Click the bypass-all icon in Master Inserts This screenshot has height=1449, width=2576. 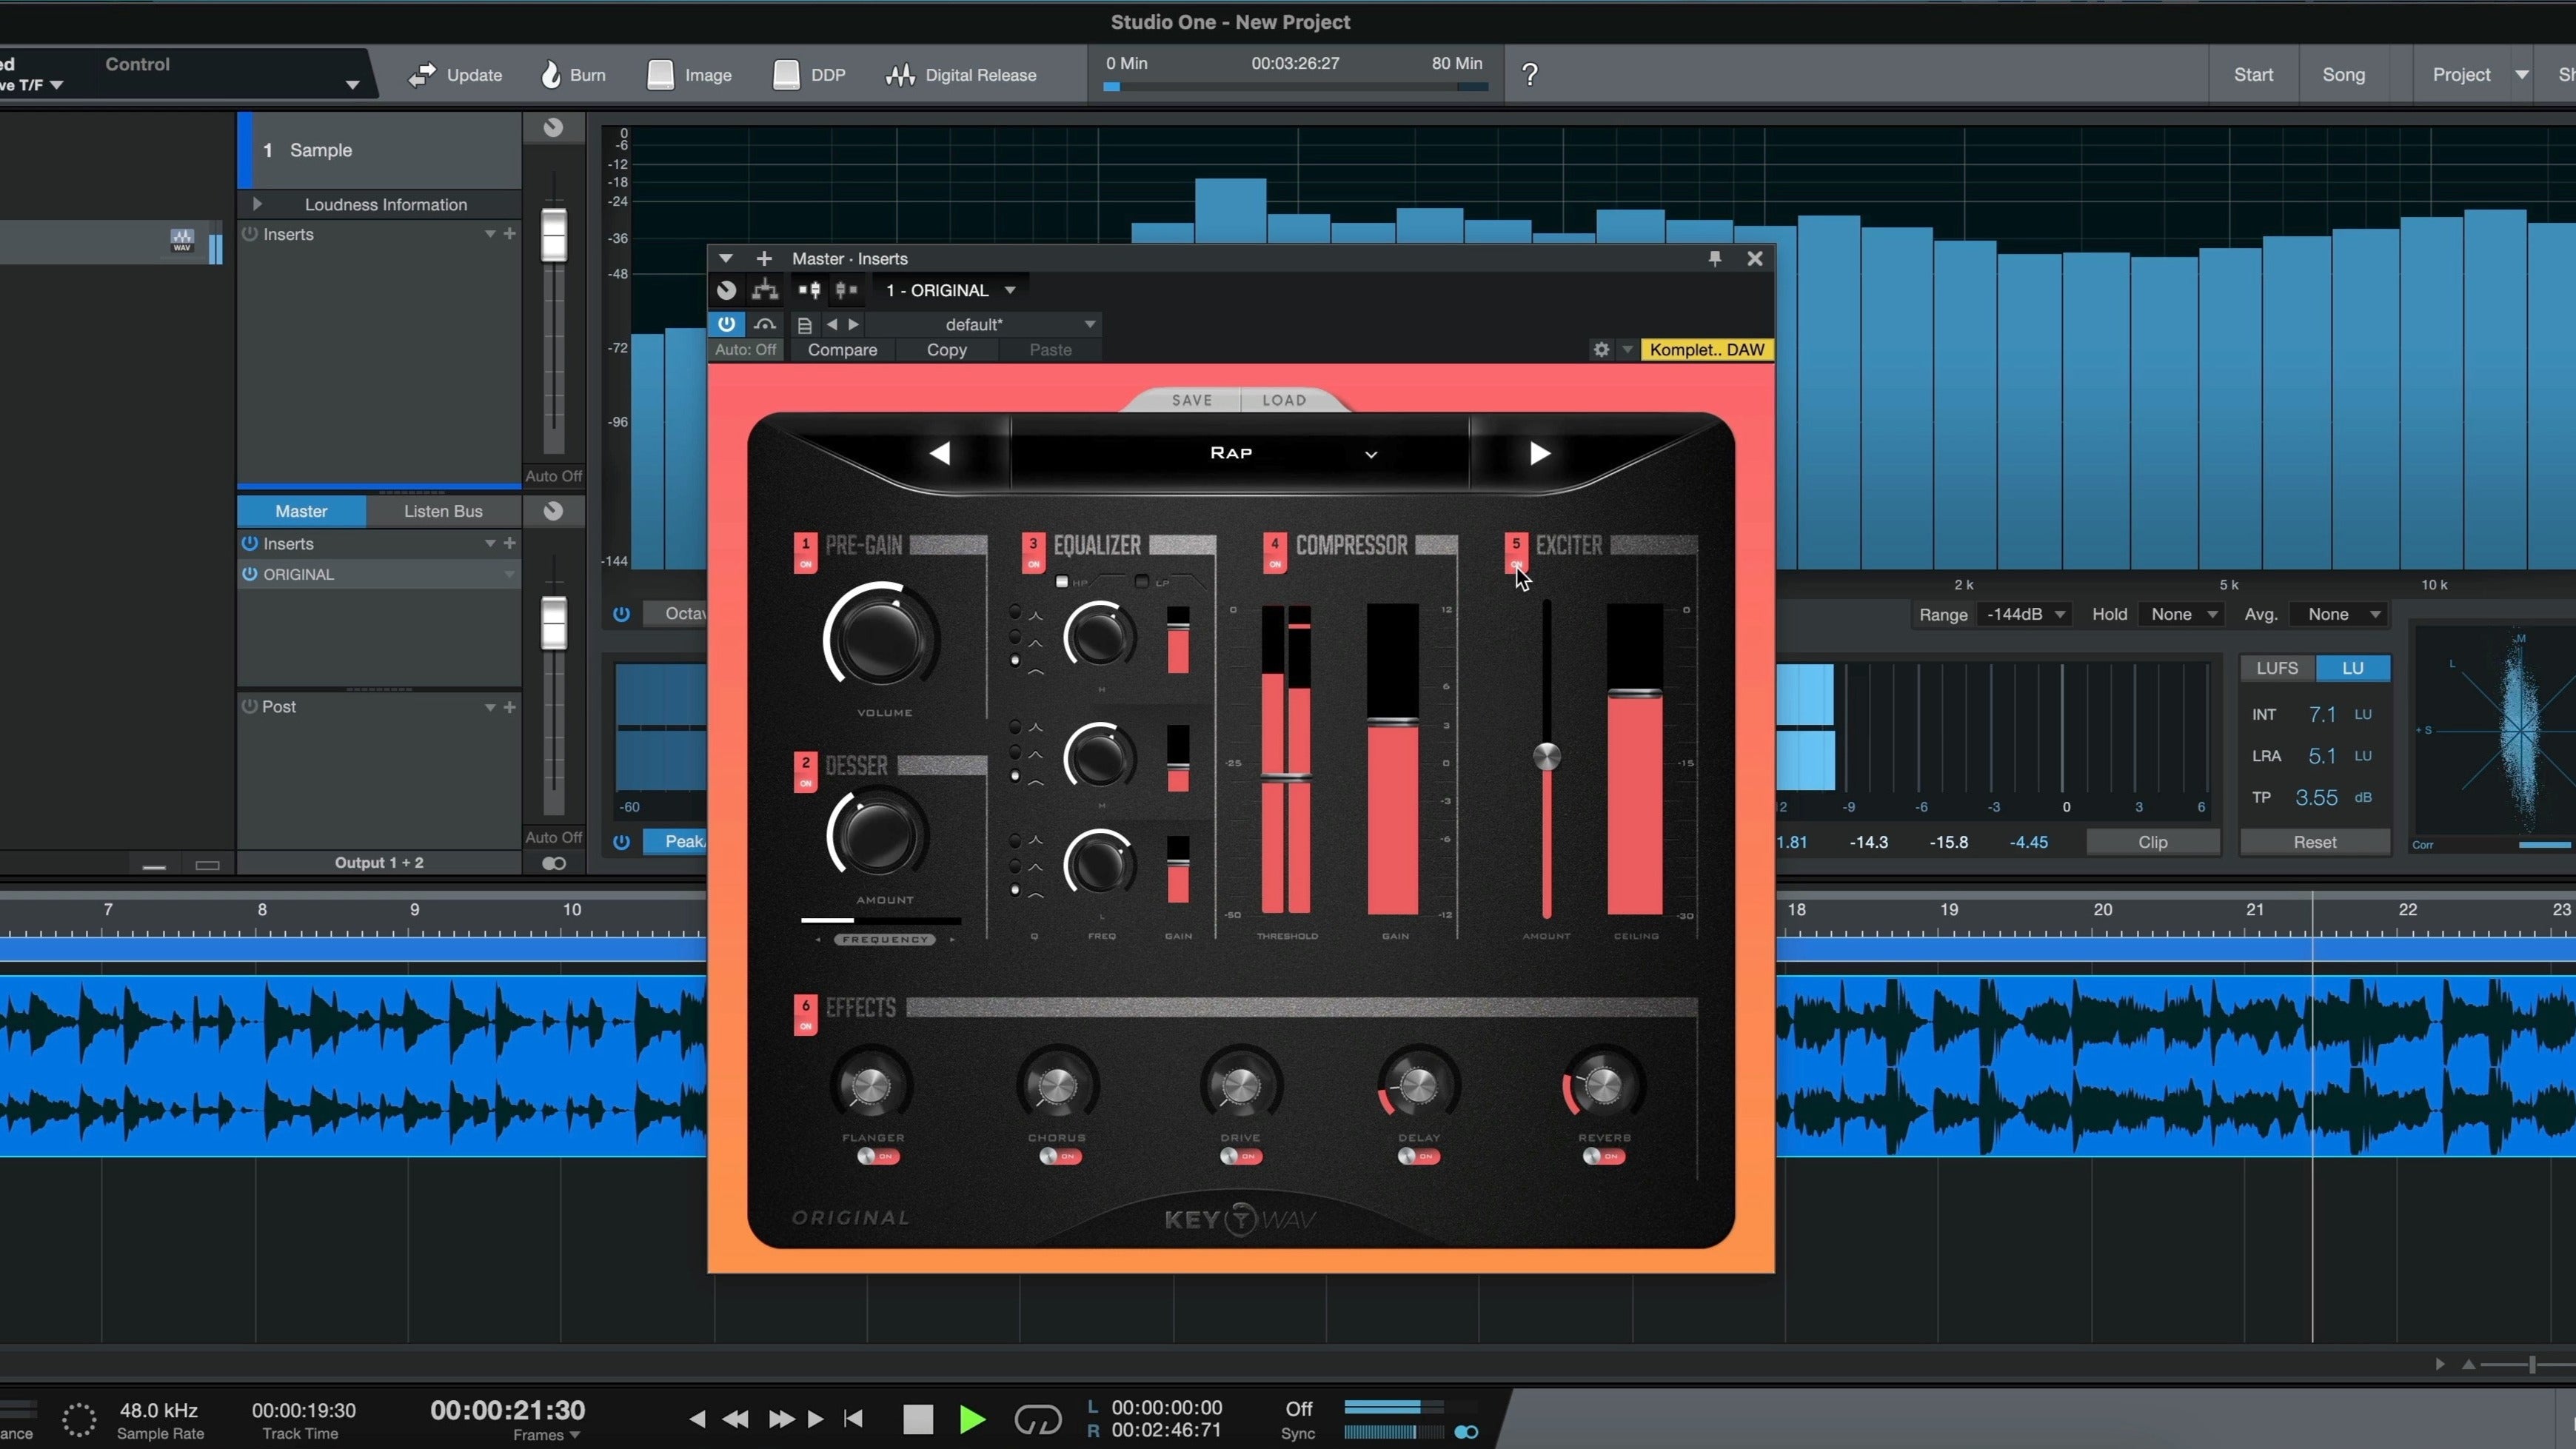coord(726,290)
